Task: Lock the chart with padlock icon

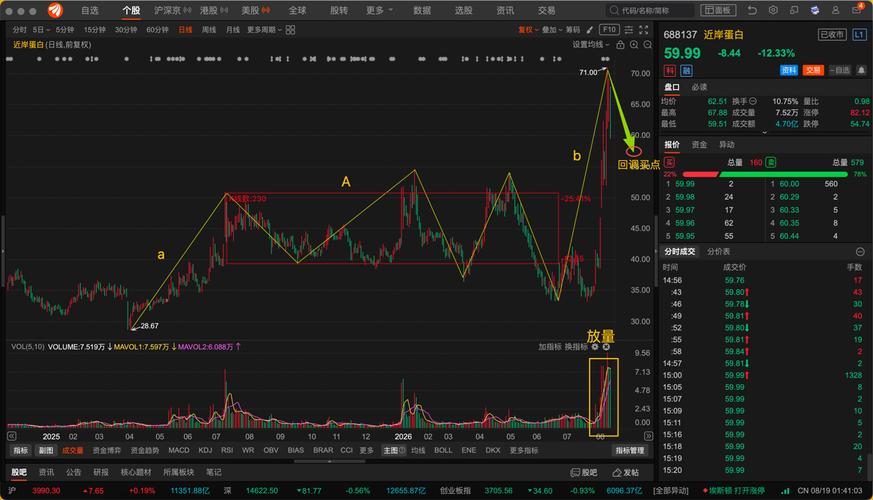Action: pyautogui.click(x=620, y=45)
